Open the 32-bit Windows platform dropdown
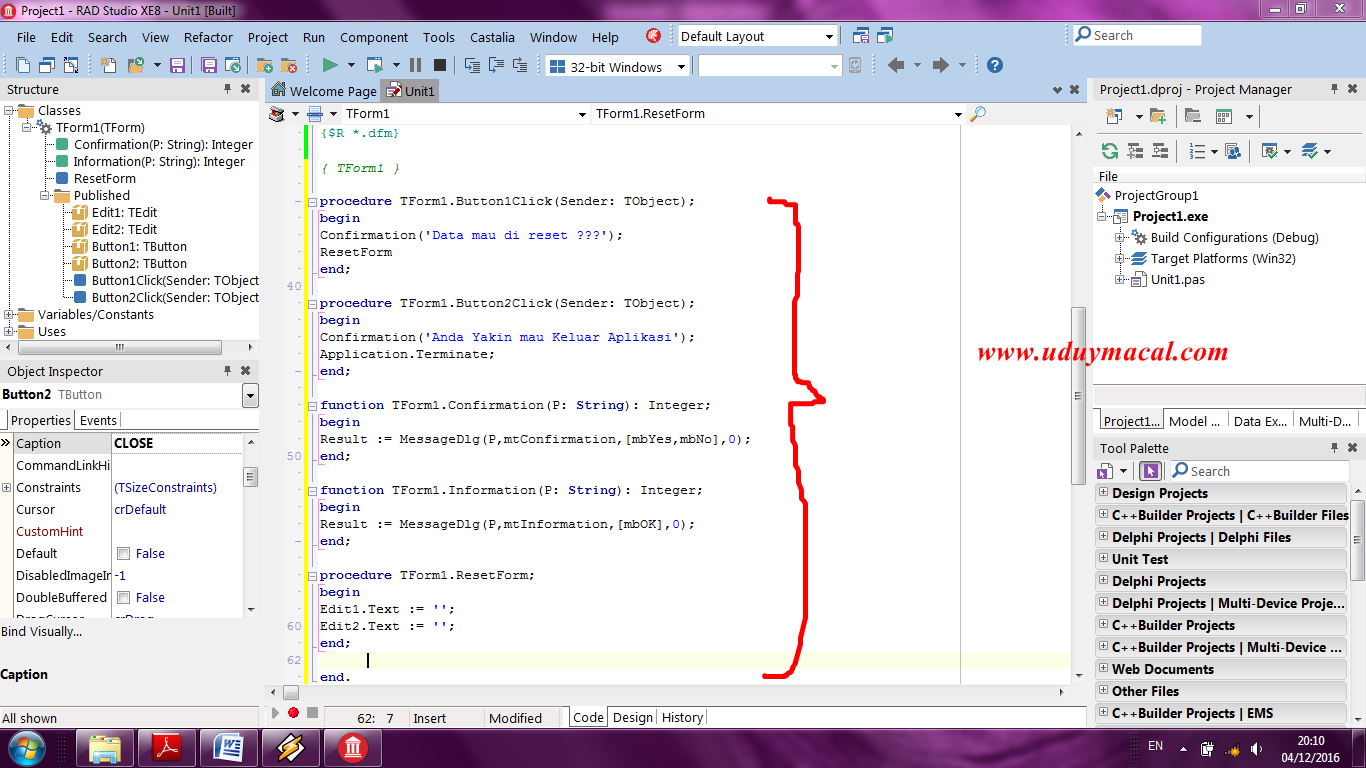 pos(681,67)
